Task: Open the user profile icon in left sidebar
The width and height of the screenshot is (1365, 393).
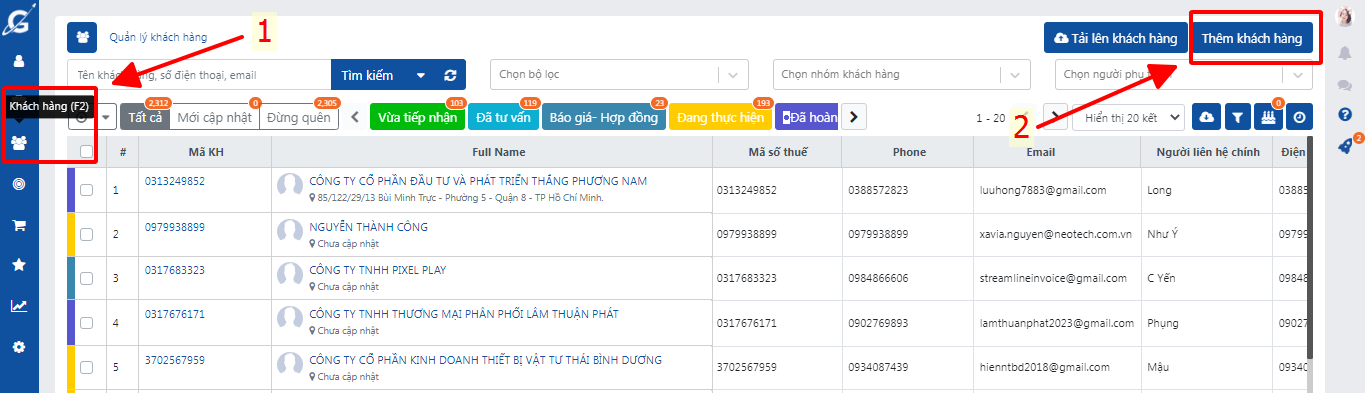Action: 19,61
